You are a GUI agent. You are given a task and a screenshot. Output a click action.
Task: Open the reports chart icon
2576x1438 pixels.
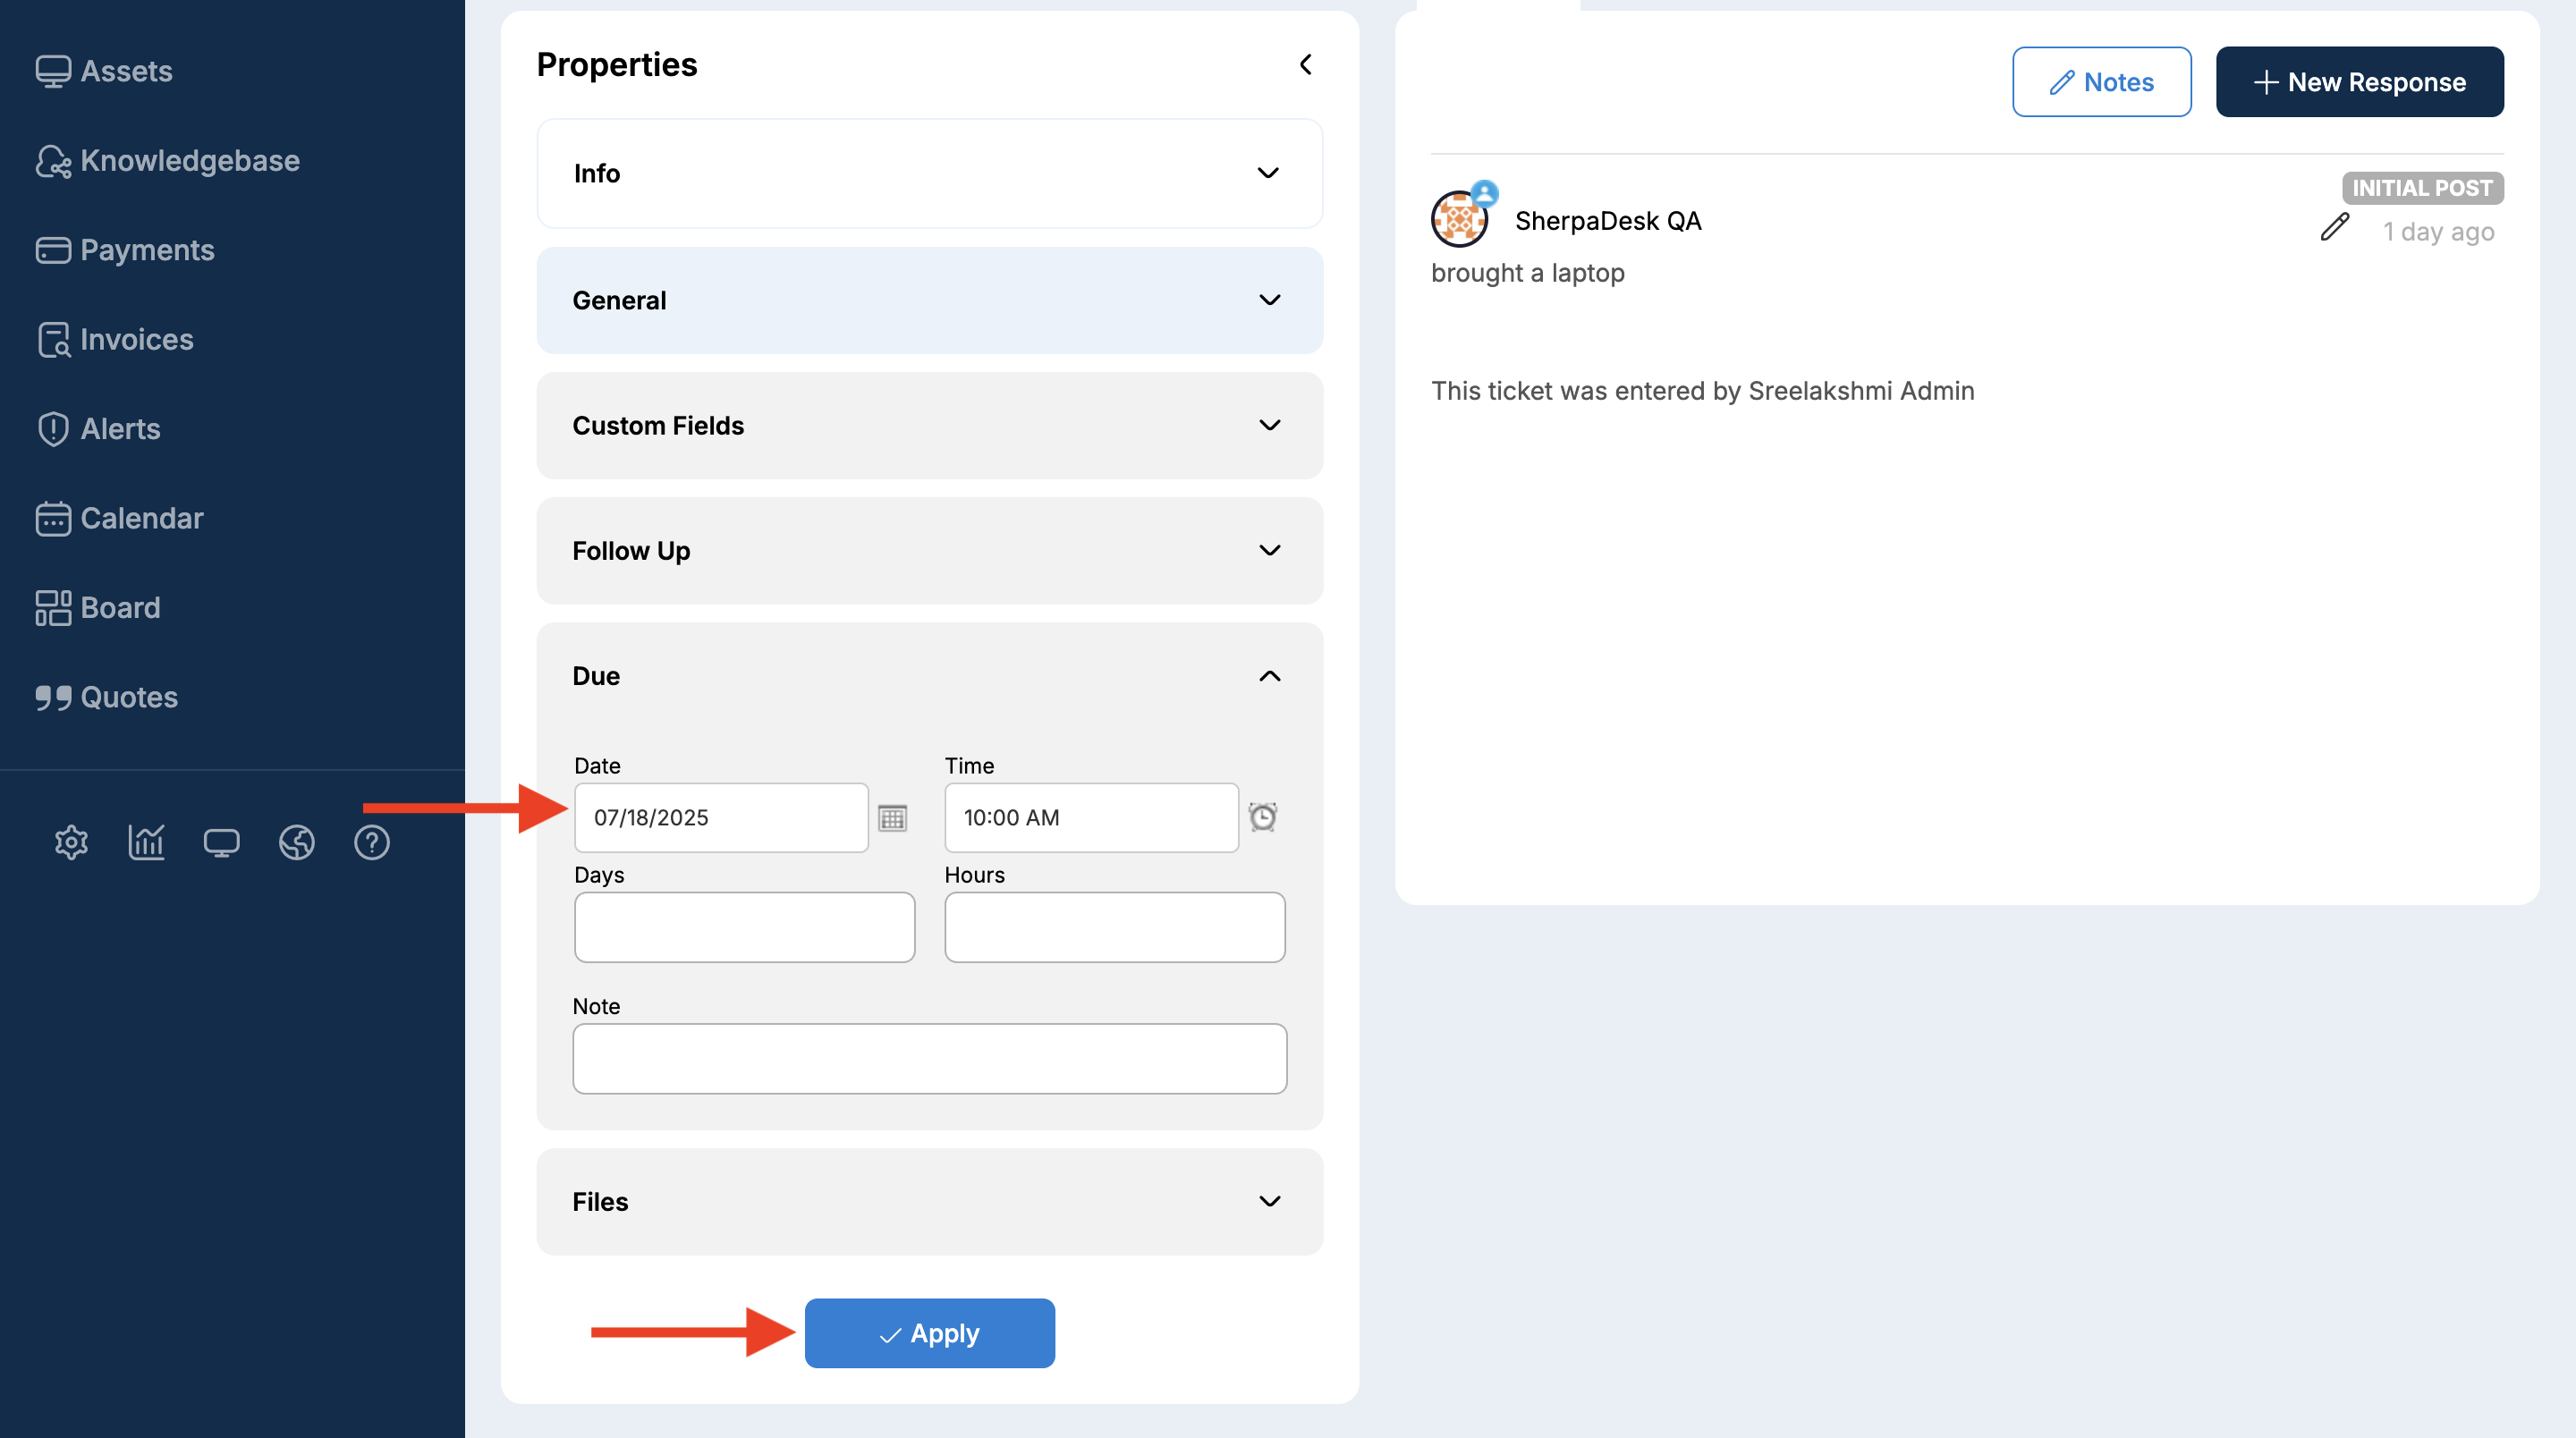pyautogui.click(x=146, y=842)
